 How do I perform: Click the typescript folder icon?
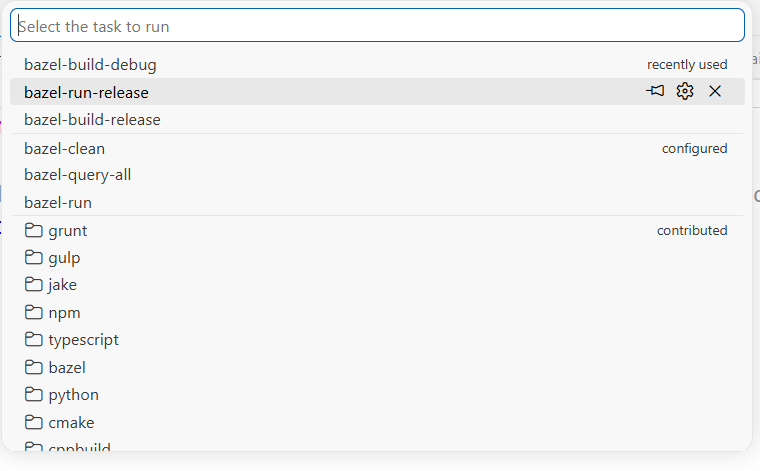pos(33,339)
